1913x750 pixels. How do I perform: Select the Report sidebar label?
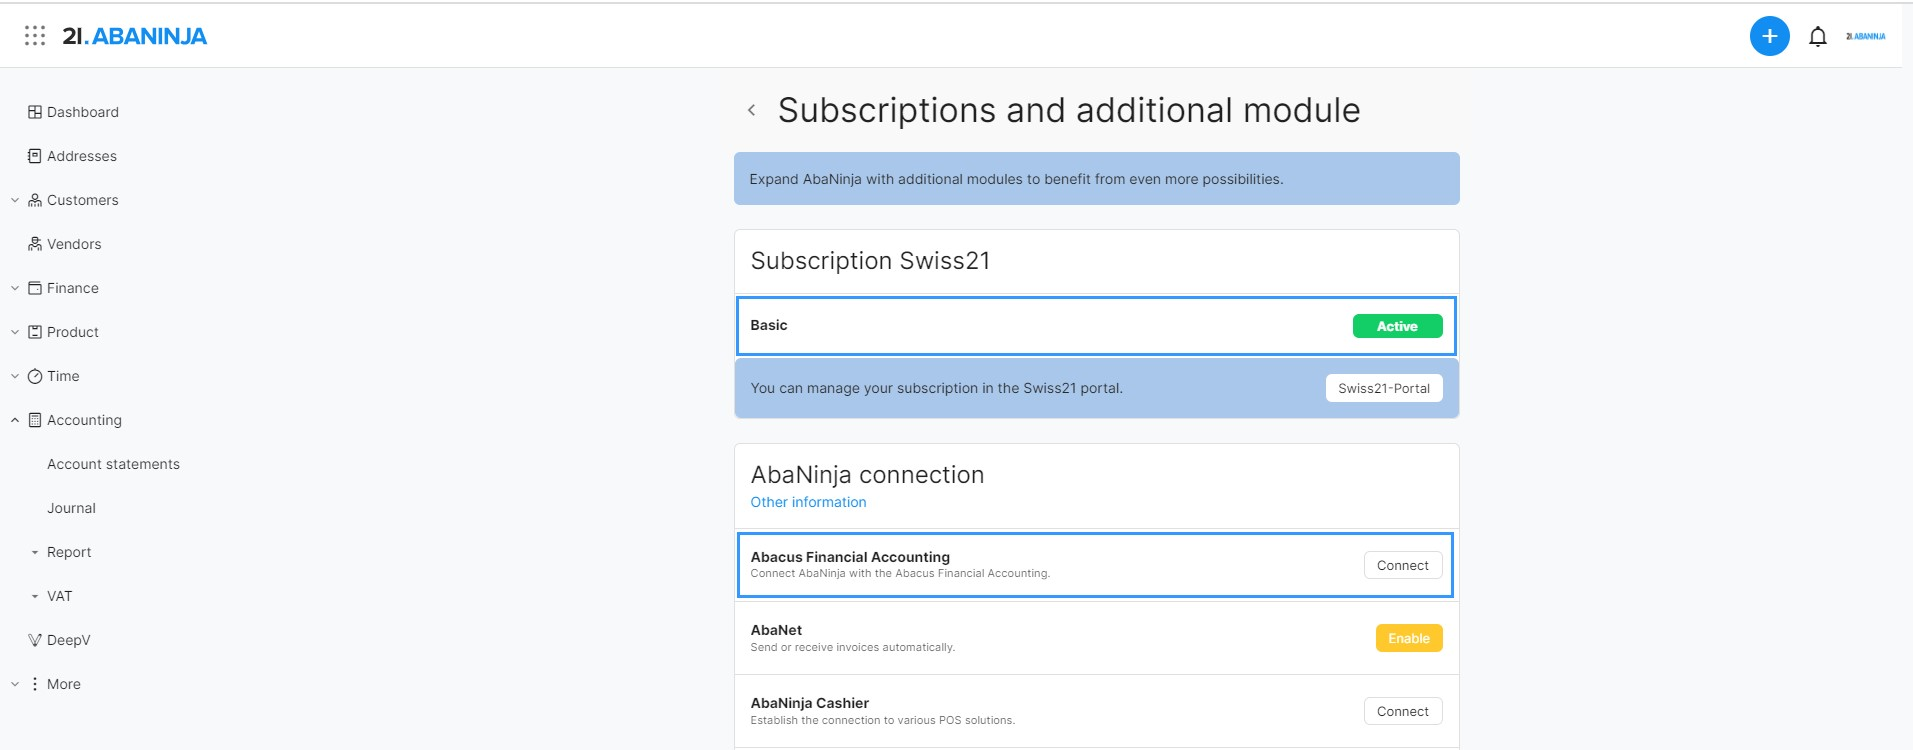[x=69, y=552]
